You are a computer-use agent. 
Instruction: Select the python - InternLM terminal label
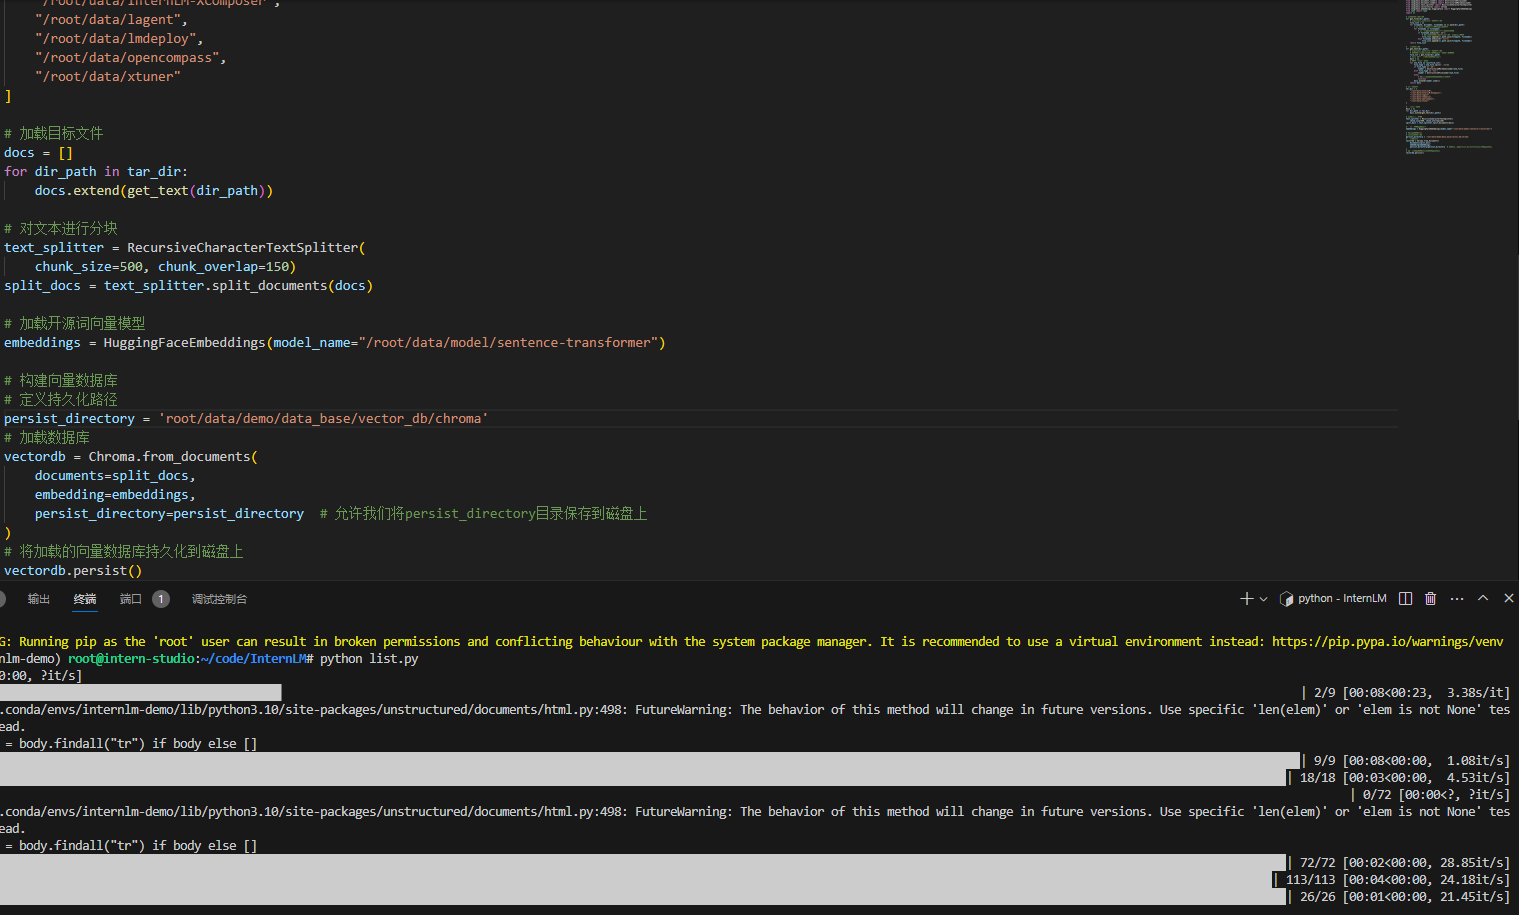click(x=1342, y=599)
